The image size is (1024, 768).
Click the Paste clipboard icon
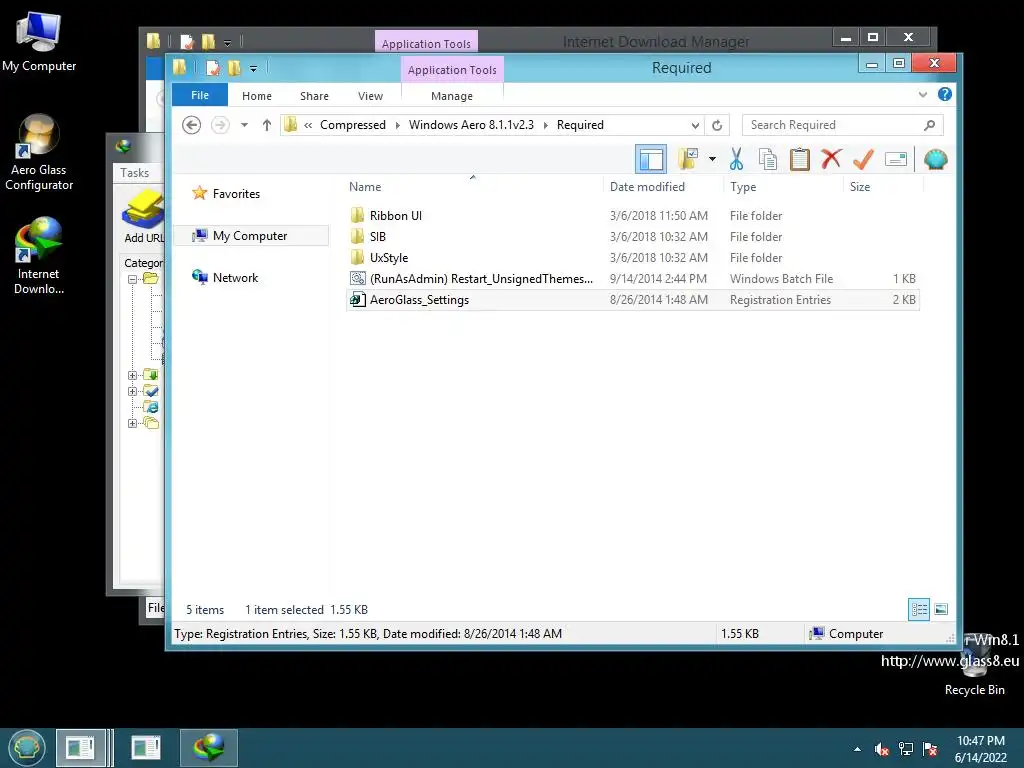tap(799, 159)
